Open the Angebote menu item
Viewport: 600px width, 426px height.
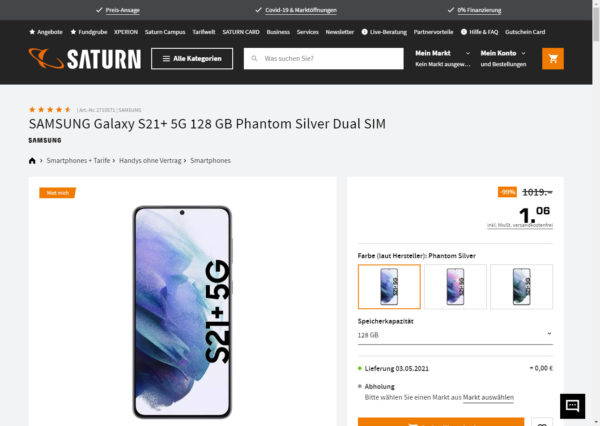coord(45,32)
